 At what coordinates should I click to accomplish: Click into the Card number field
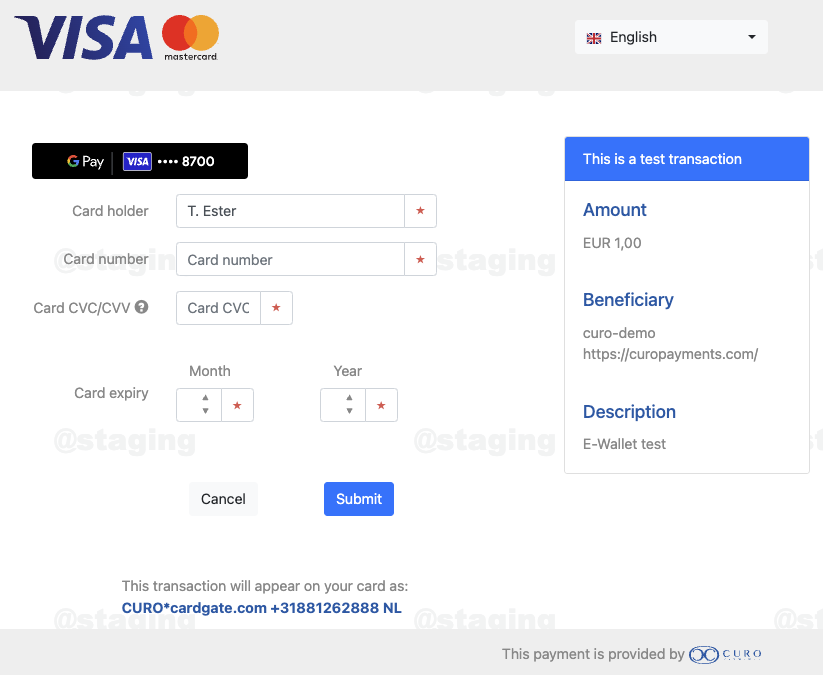coord(290,260)
